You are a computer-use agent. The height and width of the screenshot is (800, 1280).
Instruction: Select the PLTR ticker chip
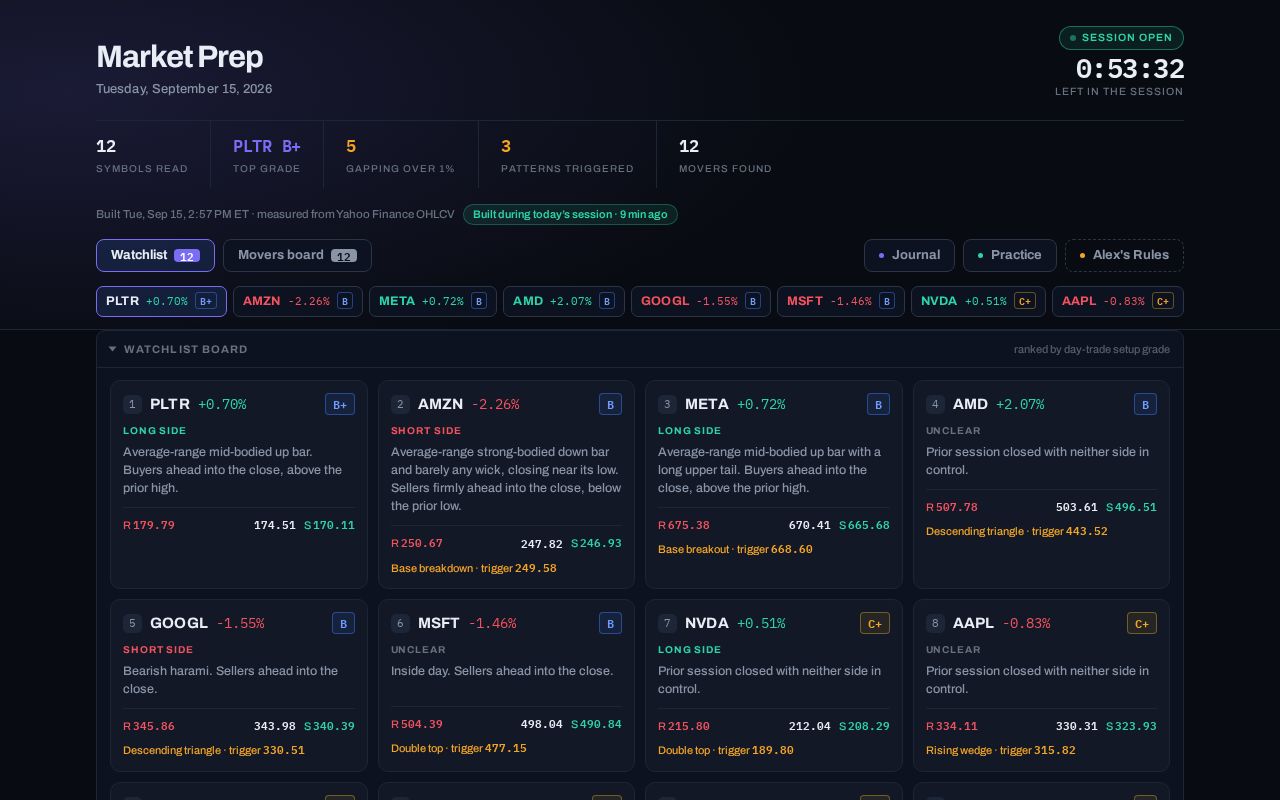[161, 301]
